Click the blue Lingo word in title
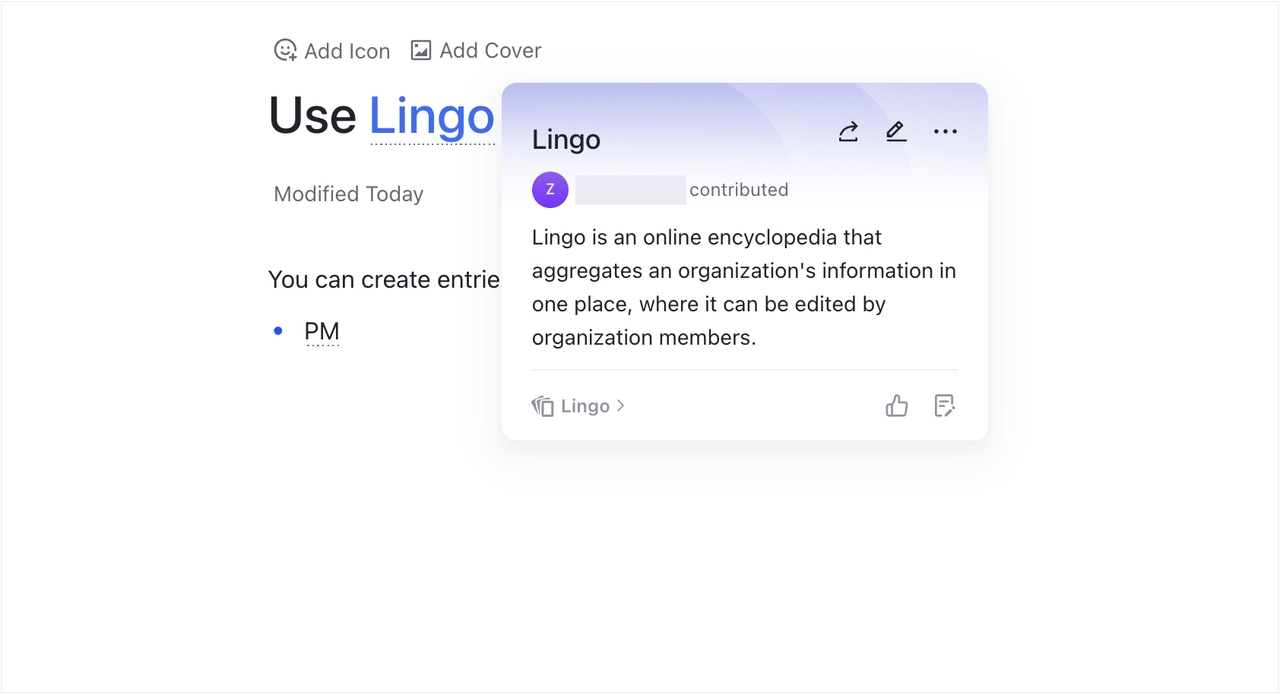 pos(432,116)
